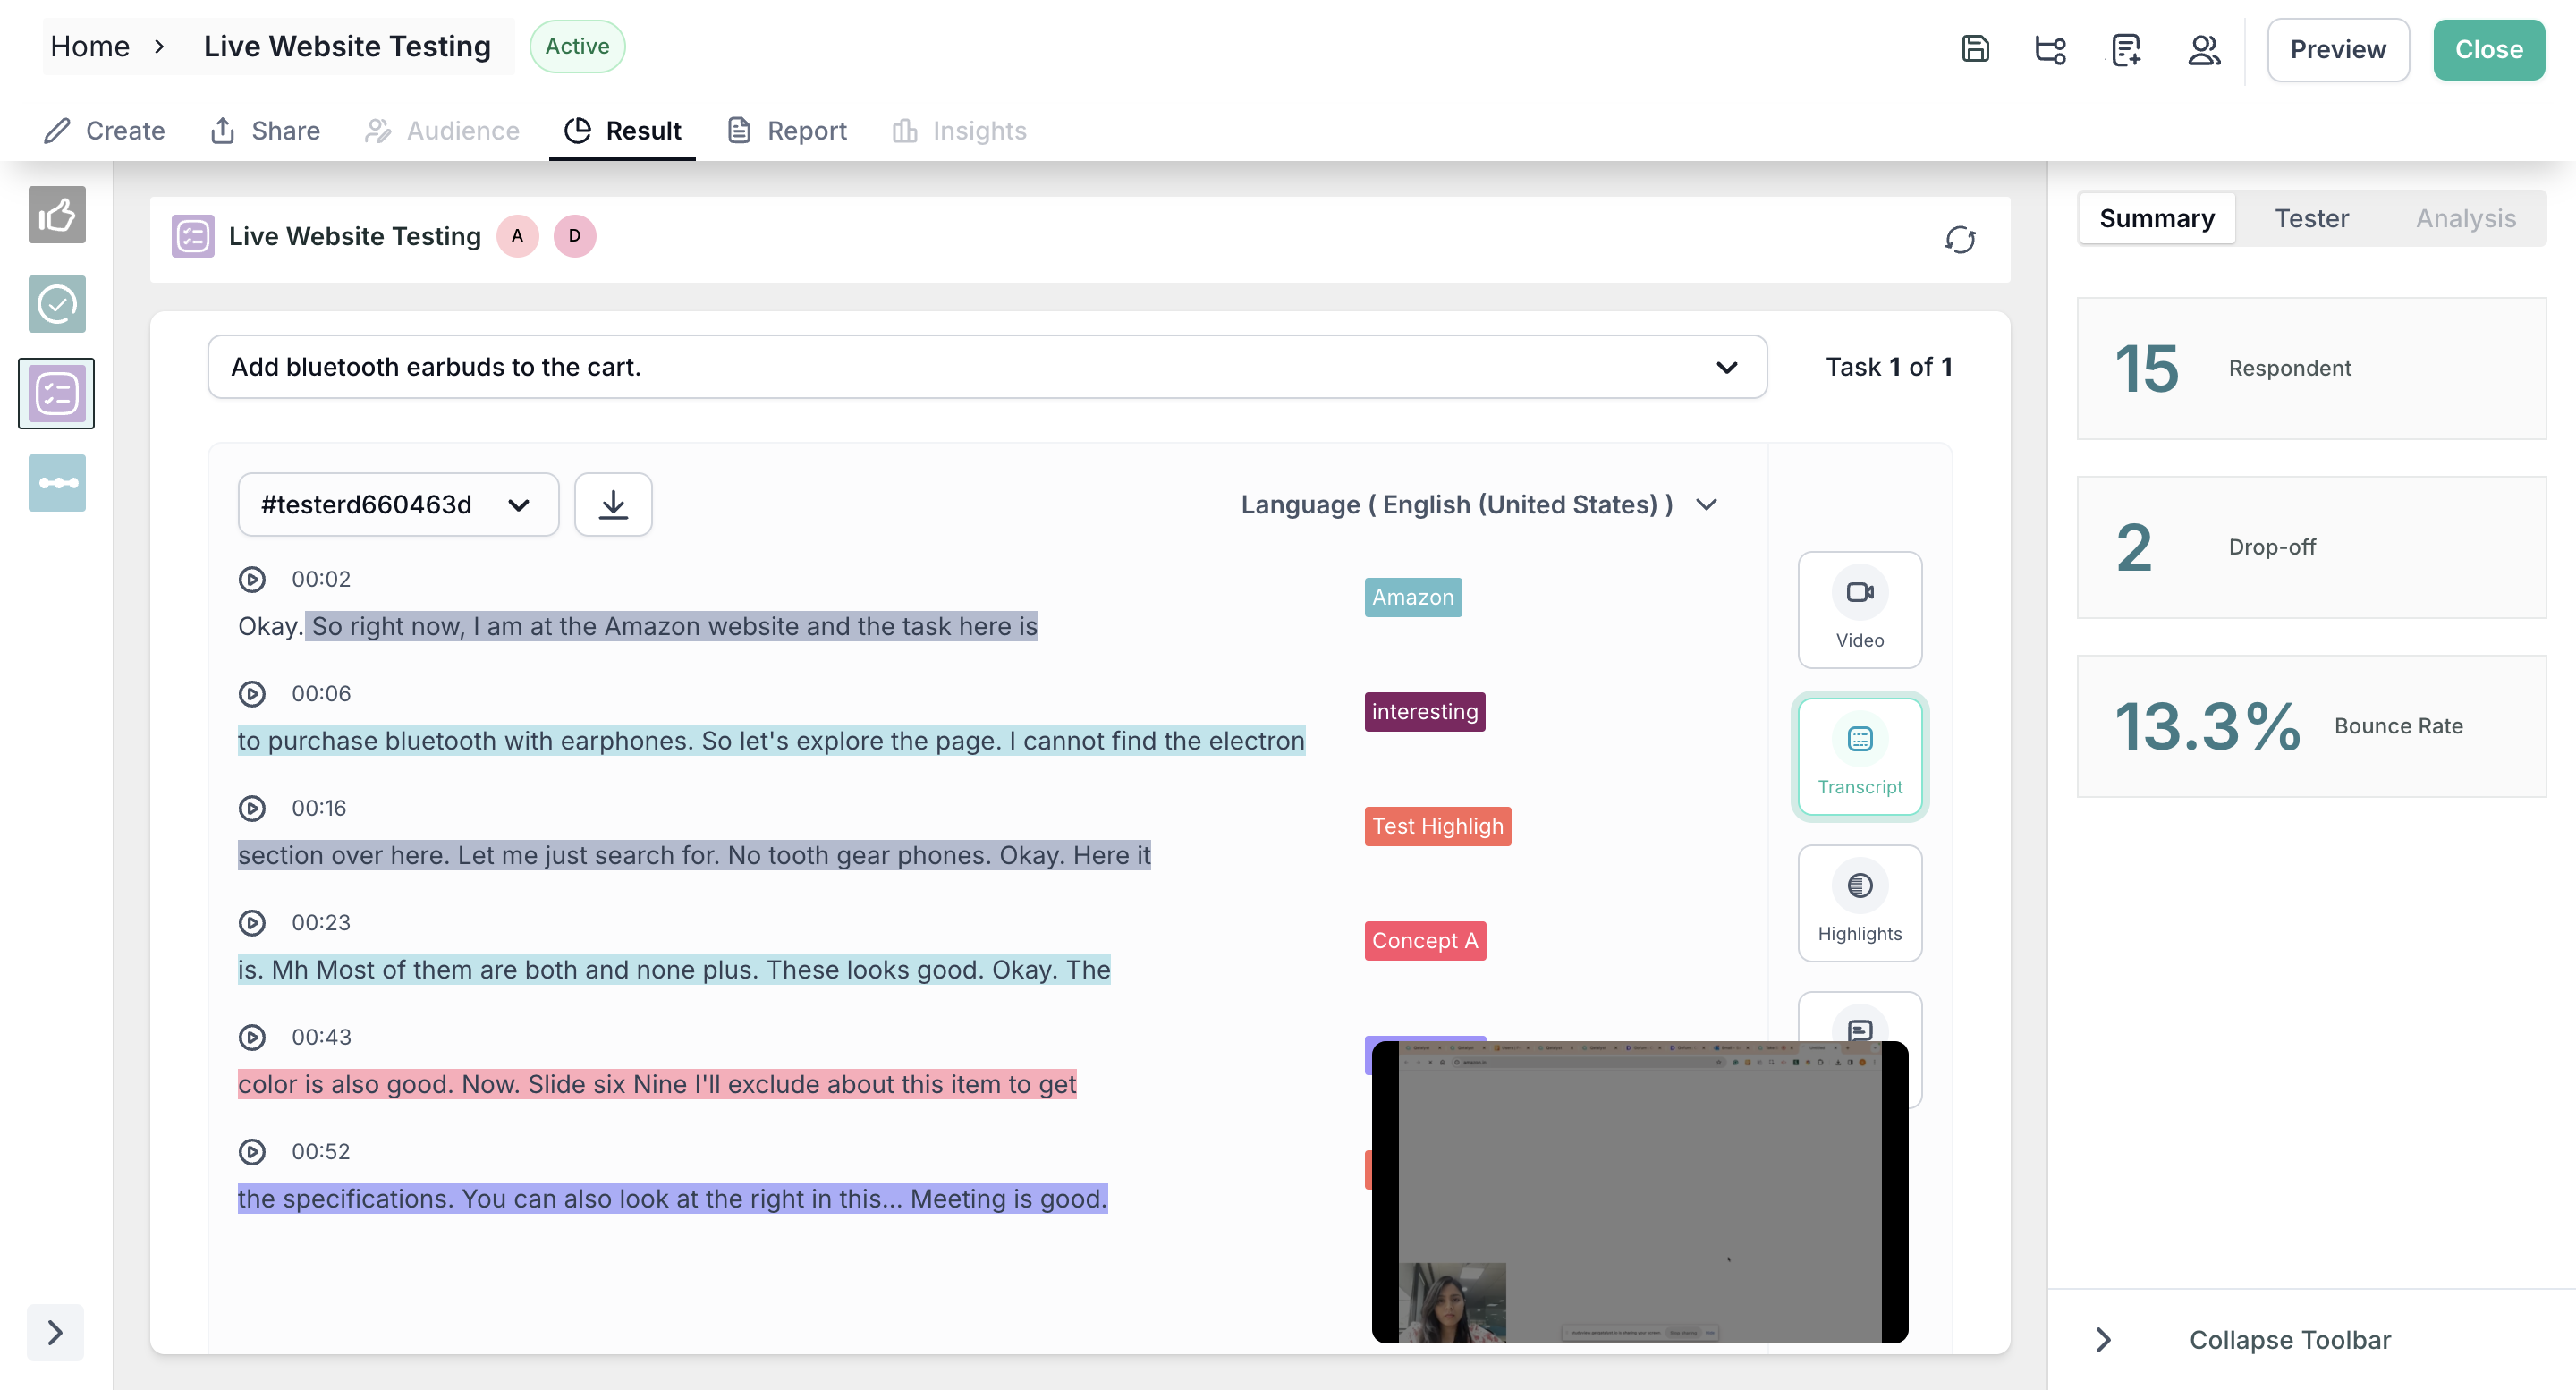Click the tester webcam inset
The height and width of the screenshot is (1390, 2576).
1452,1302
